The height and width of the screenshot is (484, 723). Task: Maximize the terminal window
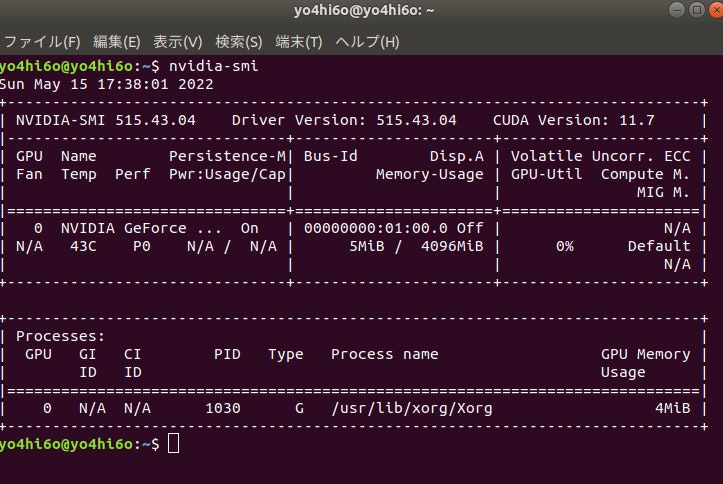coord(697,10)
